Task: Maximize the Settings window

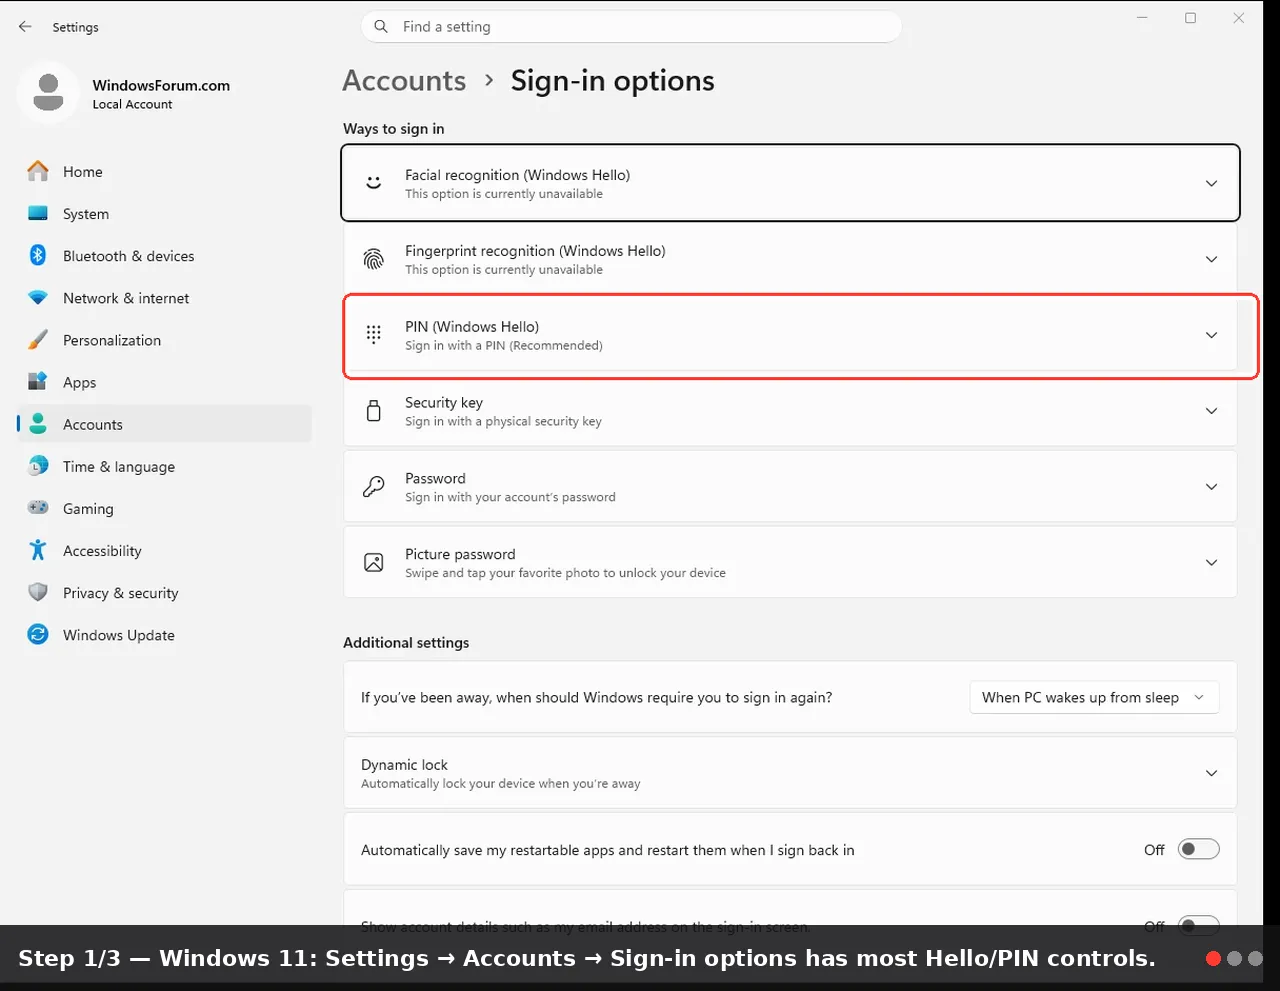Action: point(1190,18)
